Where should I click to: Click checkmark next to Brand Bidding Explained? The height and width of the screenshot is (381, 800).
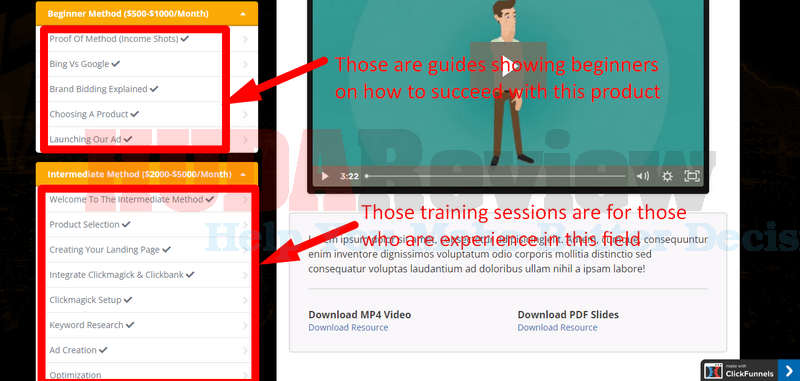[x=154, y=89]
